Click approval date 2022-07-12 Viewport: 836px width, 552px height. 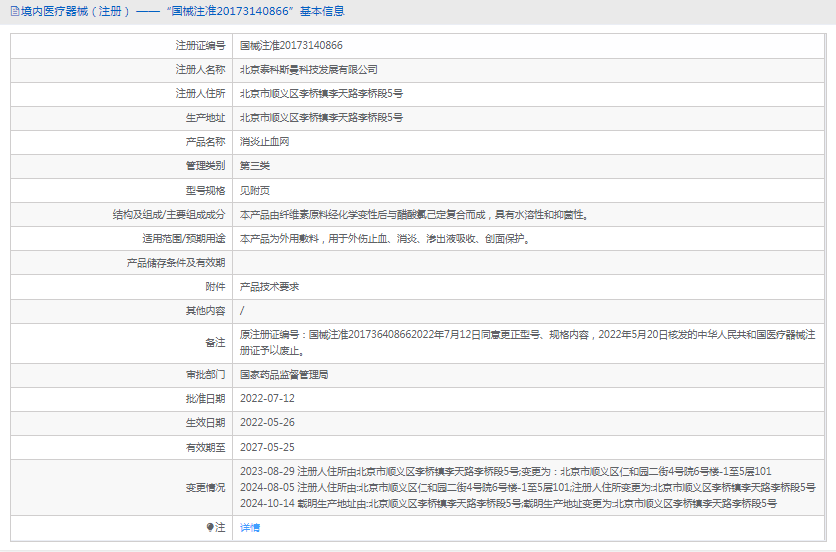coord(267,398)
